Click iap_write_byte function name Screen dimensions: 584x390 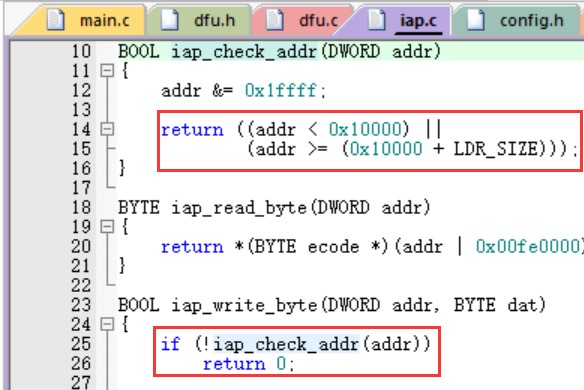point(244,305)
